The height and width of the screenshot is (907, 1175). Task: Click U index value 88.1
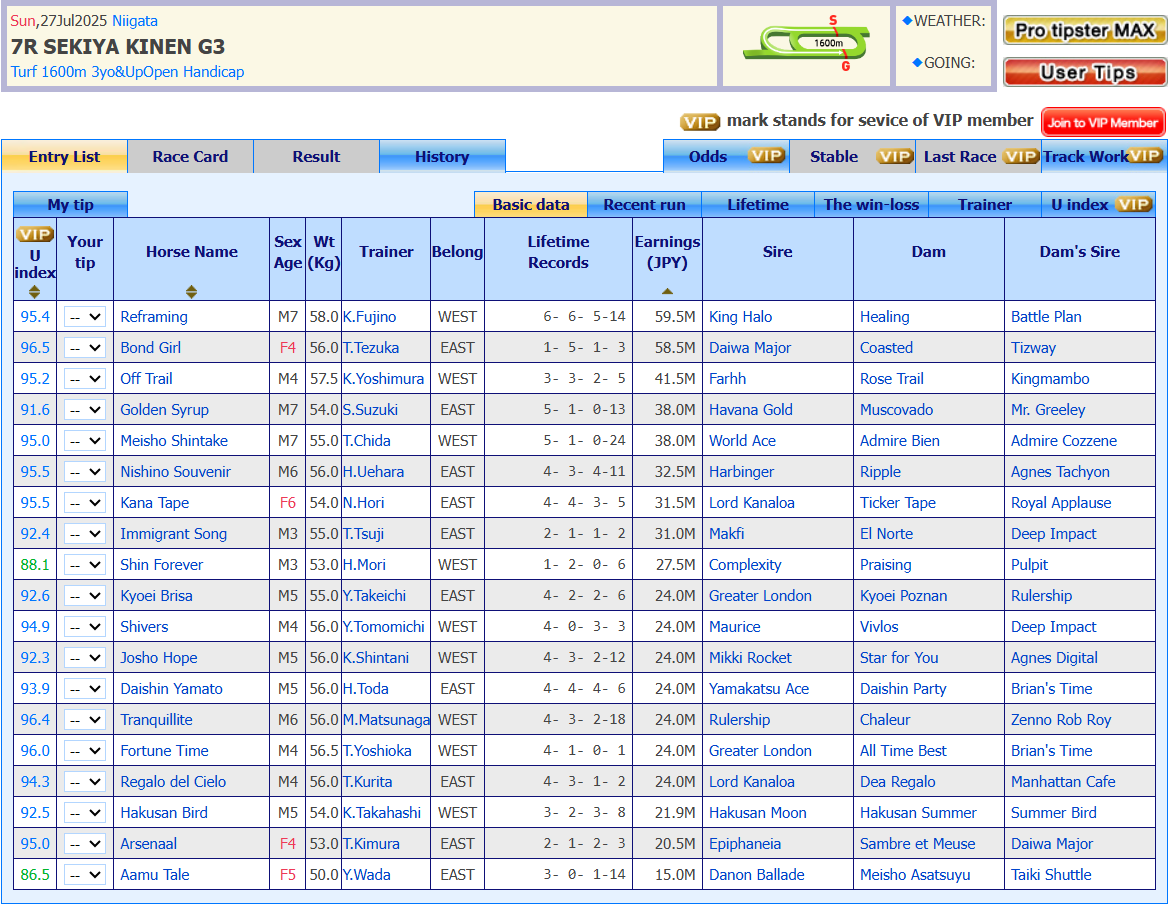point(35,565)
